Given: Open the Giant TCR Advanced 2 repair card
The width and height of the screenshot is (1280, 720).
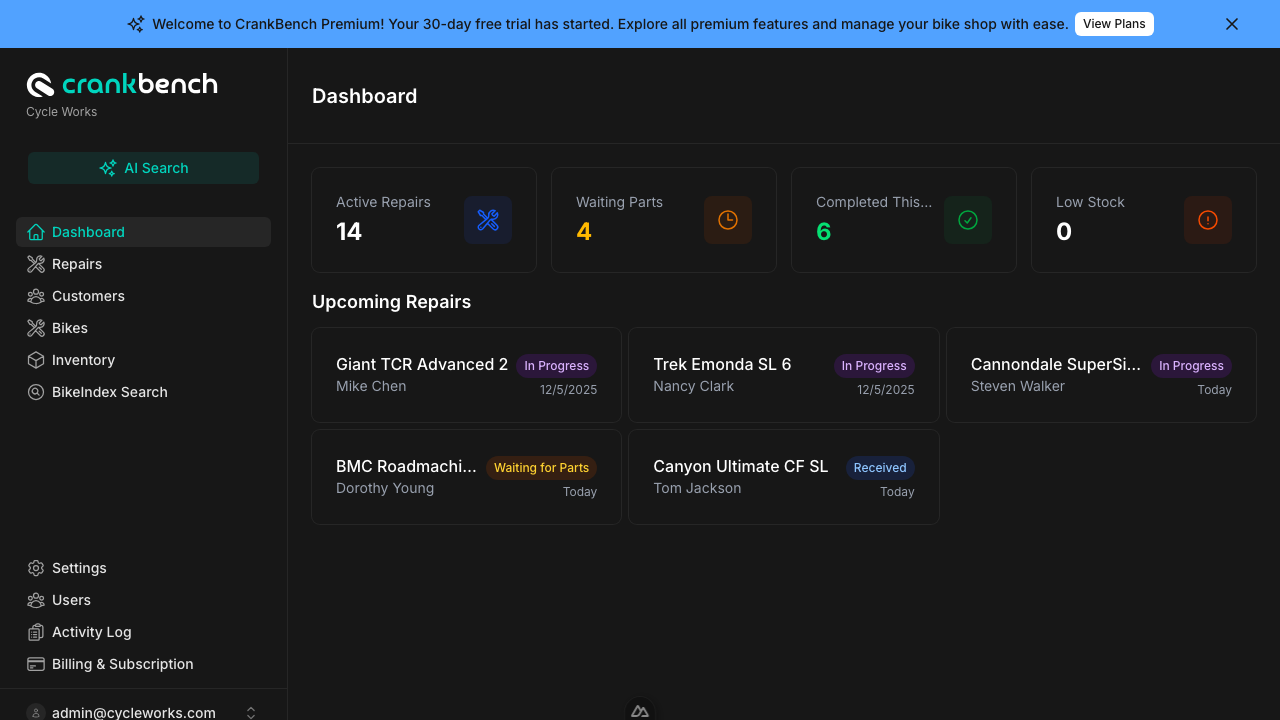Looking at the screenshot, I should (466, 375).
